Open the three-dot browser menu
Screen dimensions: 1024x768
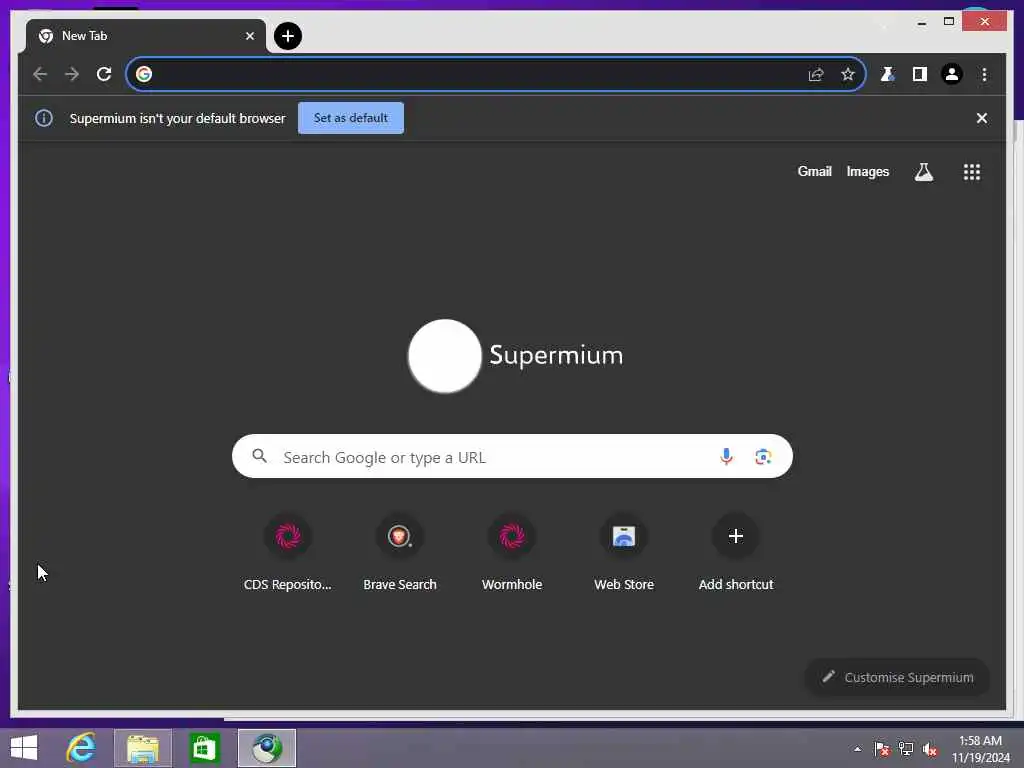point(984,74)
